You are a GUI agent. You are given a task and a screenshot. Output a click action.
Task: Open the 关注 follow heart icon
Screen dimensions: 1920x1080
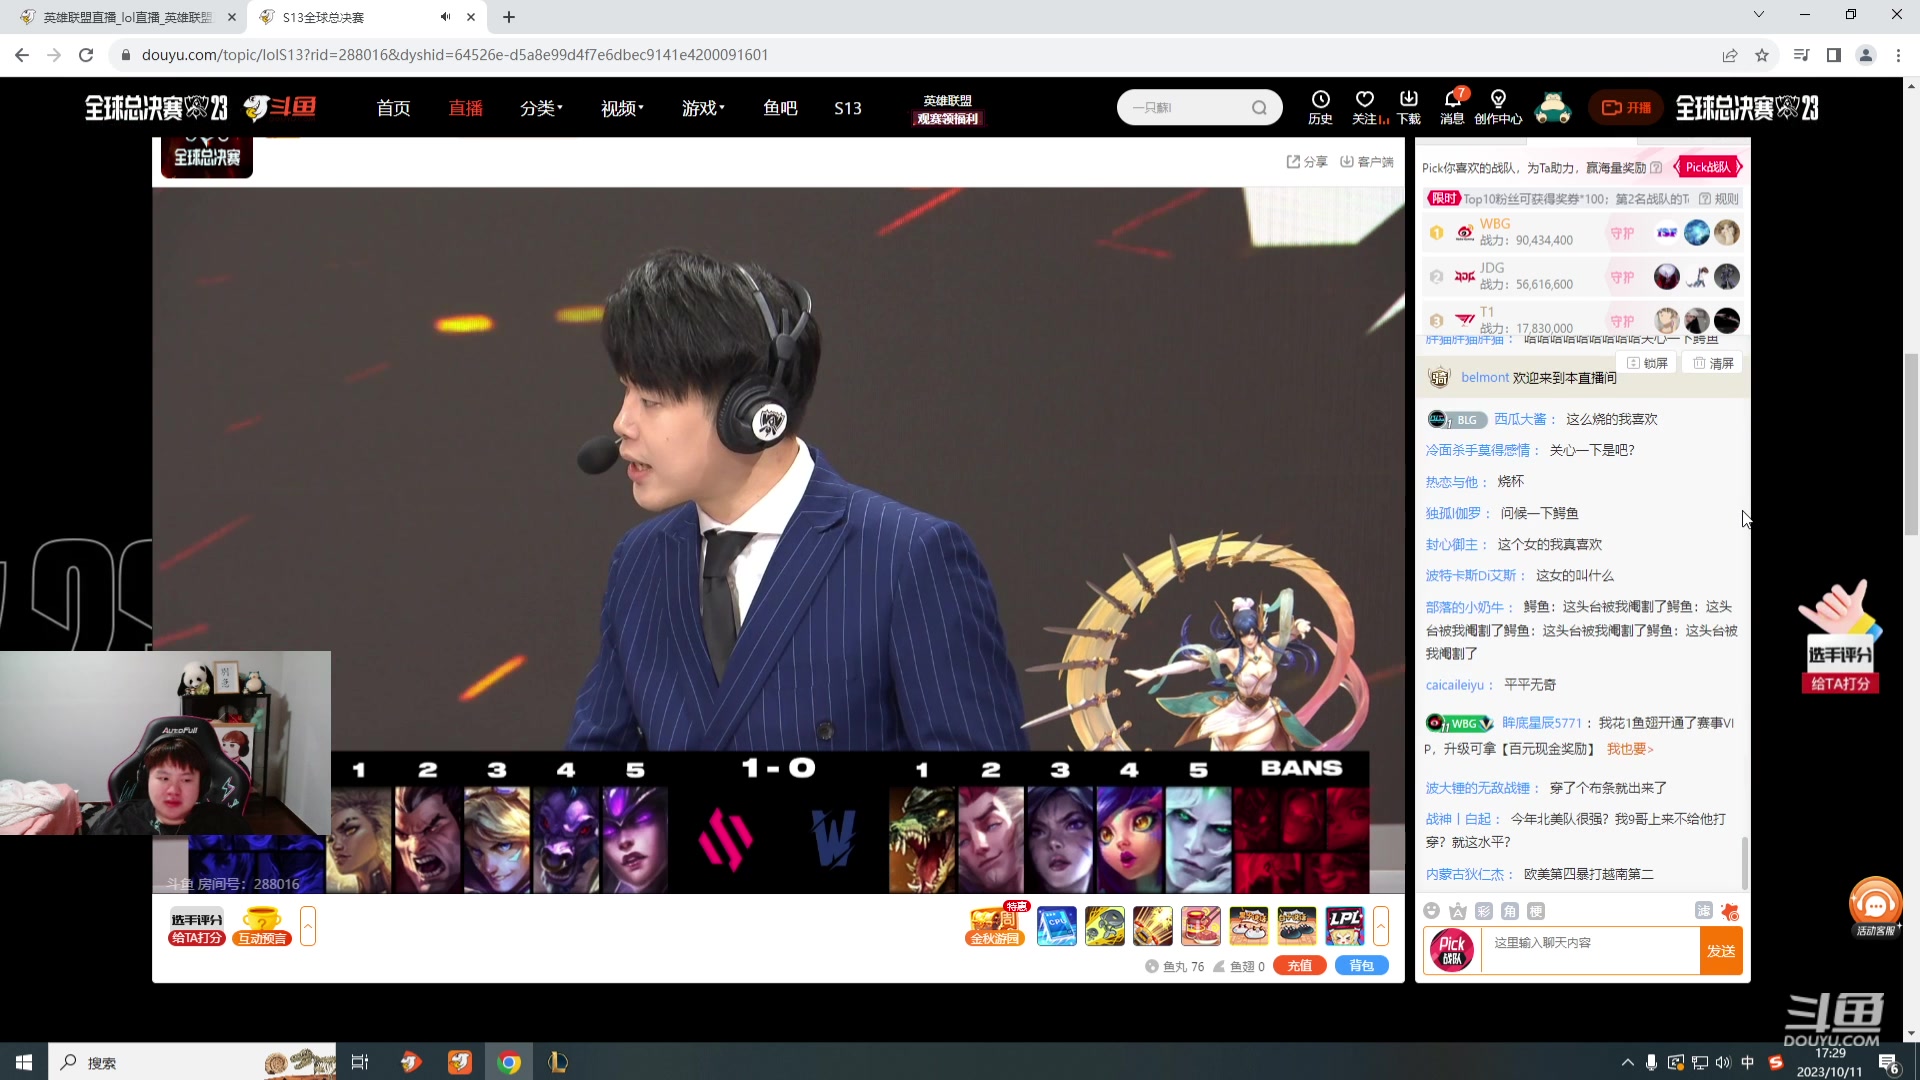coord(1365,107)
